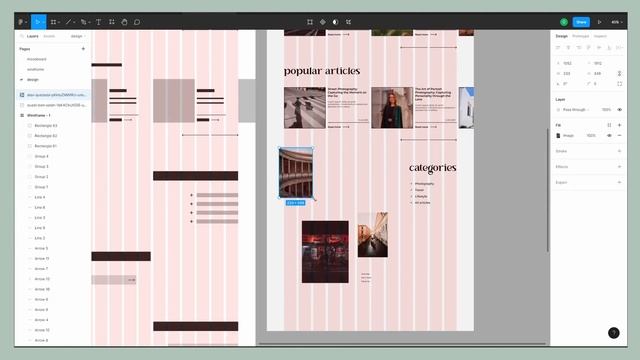Click the Align horizontal centers icon
640x360 pixels.
coord(568,48)
